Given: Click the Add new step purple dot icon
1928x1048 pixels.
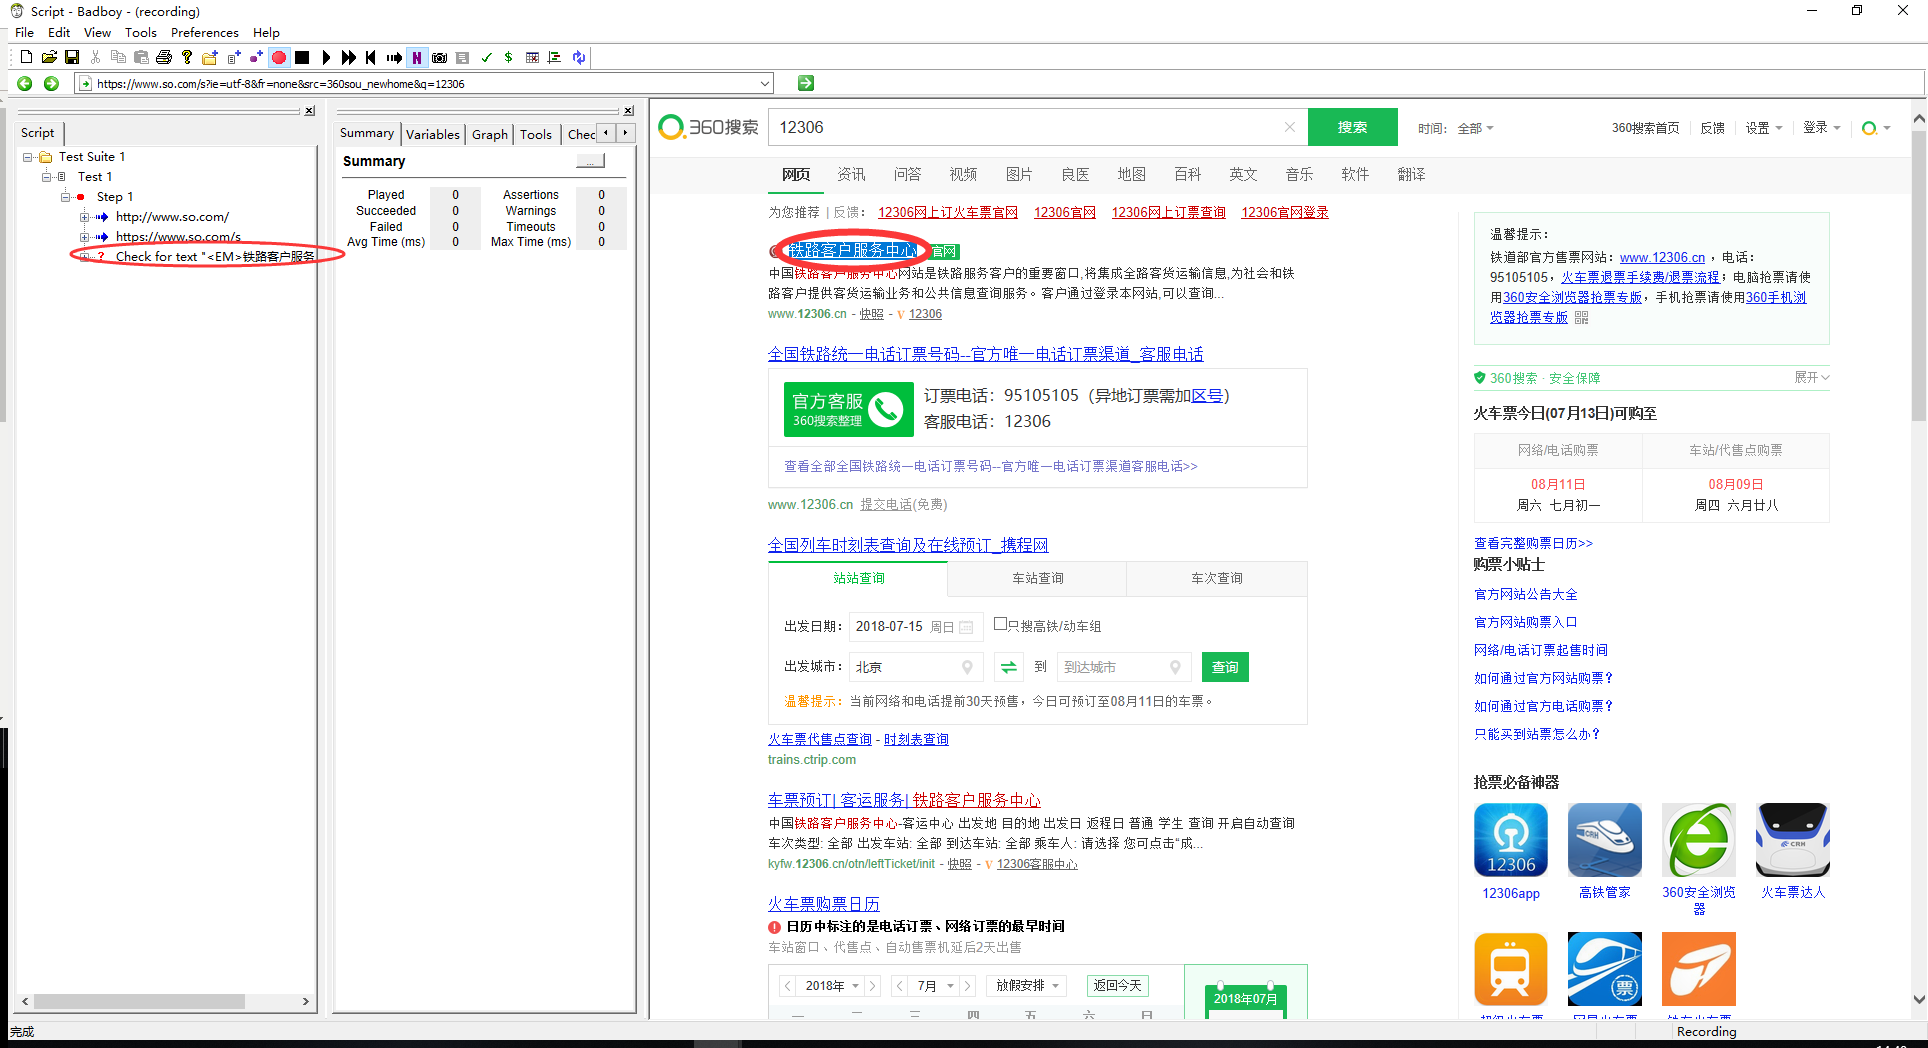Looking at the screenshot, I should tap(256, 57).
